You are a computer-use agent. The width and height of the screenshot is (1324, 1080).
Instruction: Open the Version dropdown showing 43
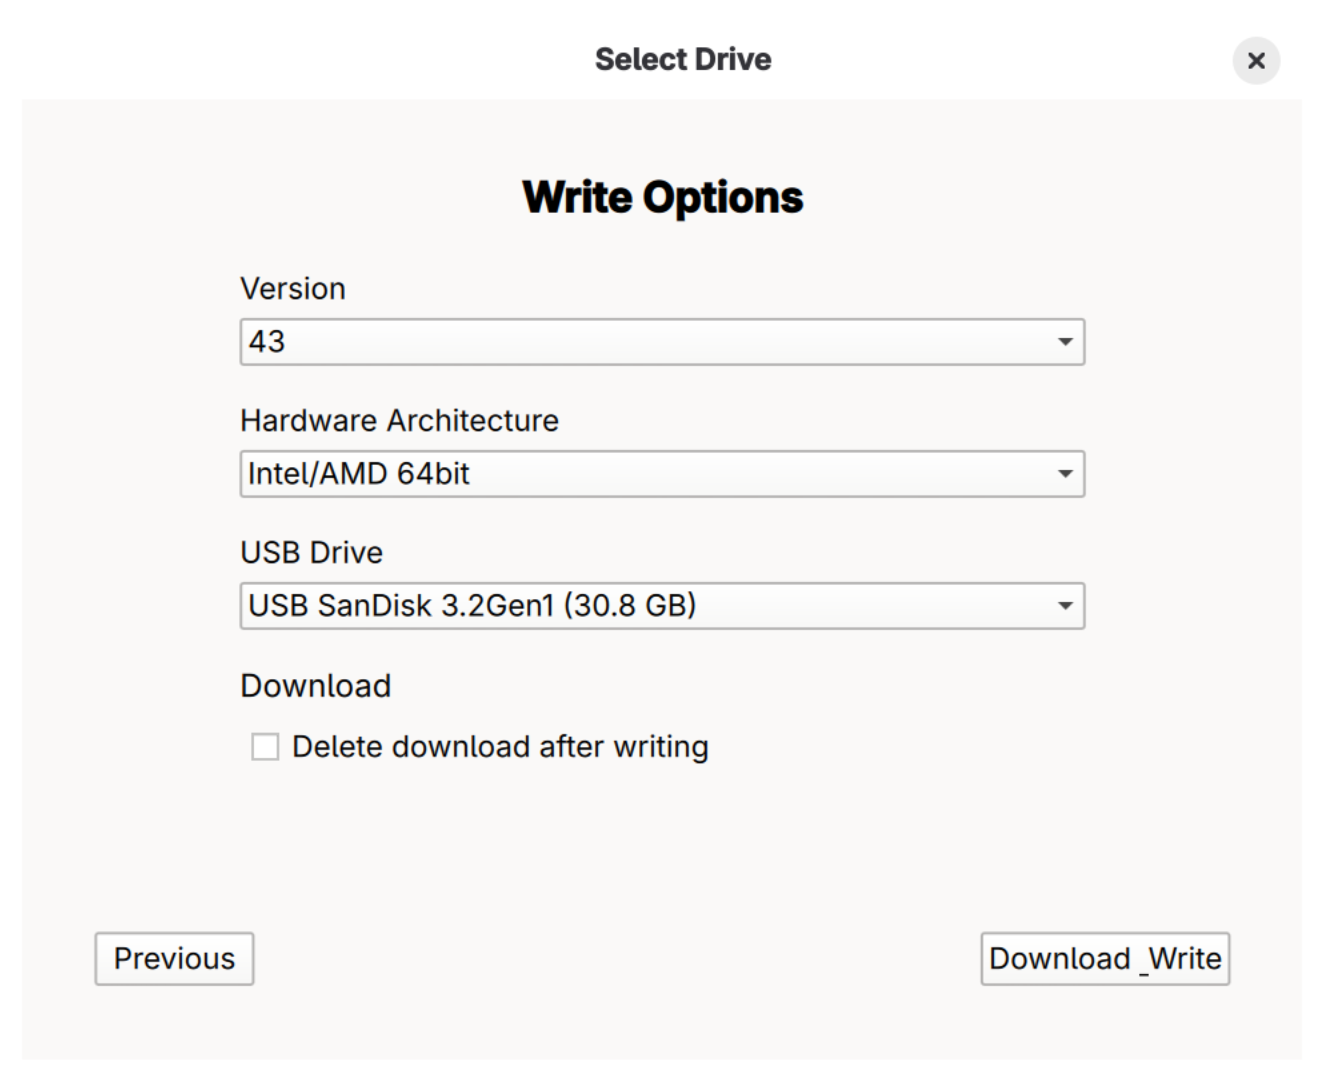point(662,342)
